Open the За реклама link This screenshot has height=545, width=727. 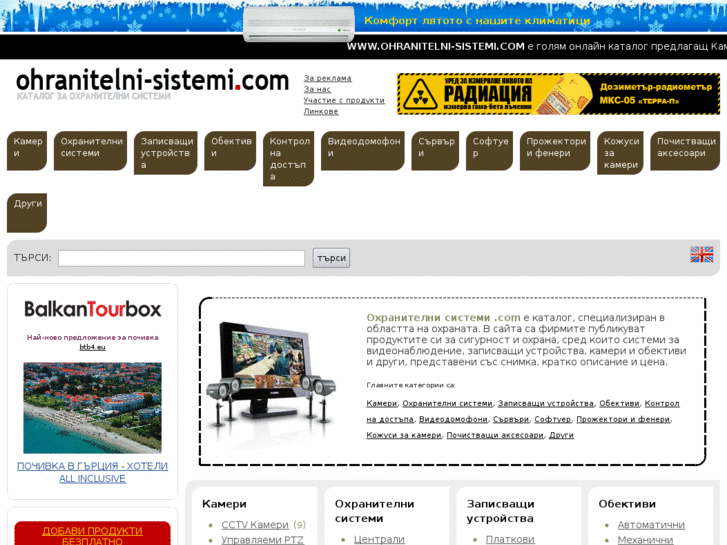(x=327, y=78)
